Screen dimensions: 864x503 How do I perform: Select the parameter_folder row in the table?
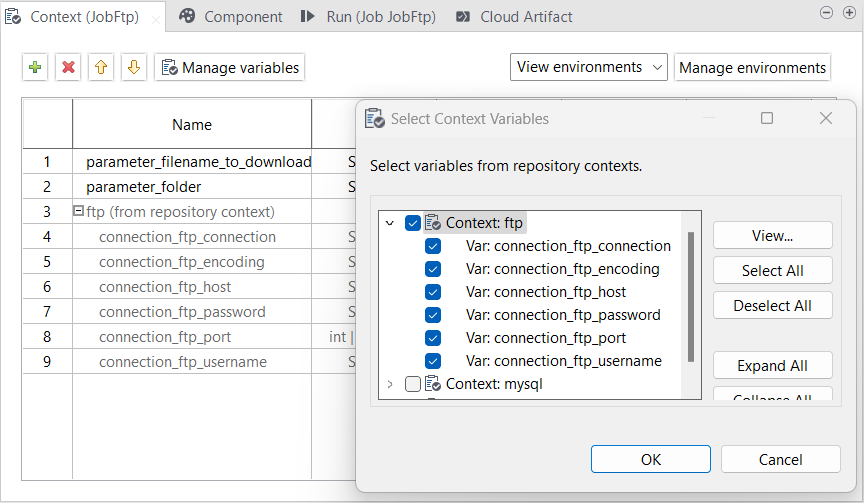(x=144, y=187)
